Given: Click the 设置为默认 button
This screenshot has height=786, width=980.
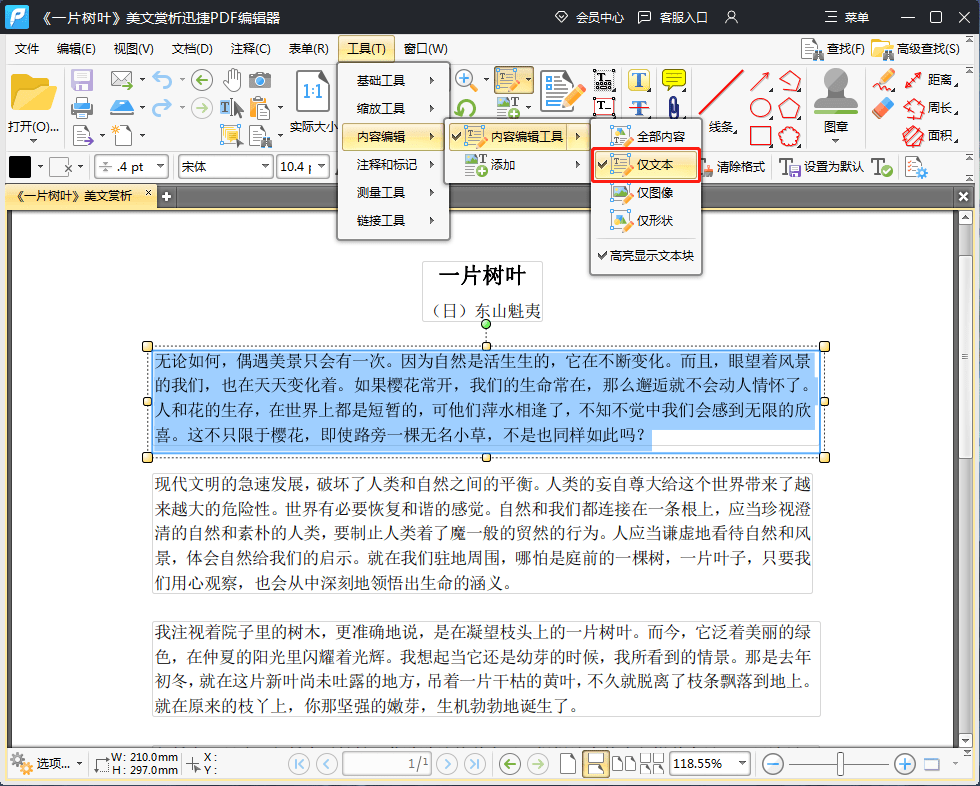Looking at the screenshot, I should click(821, 167).
